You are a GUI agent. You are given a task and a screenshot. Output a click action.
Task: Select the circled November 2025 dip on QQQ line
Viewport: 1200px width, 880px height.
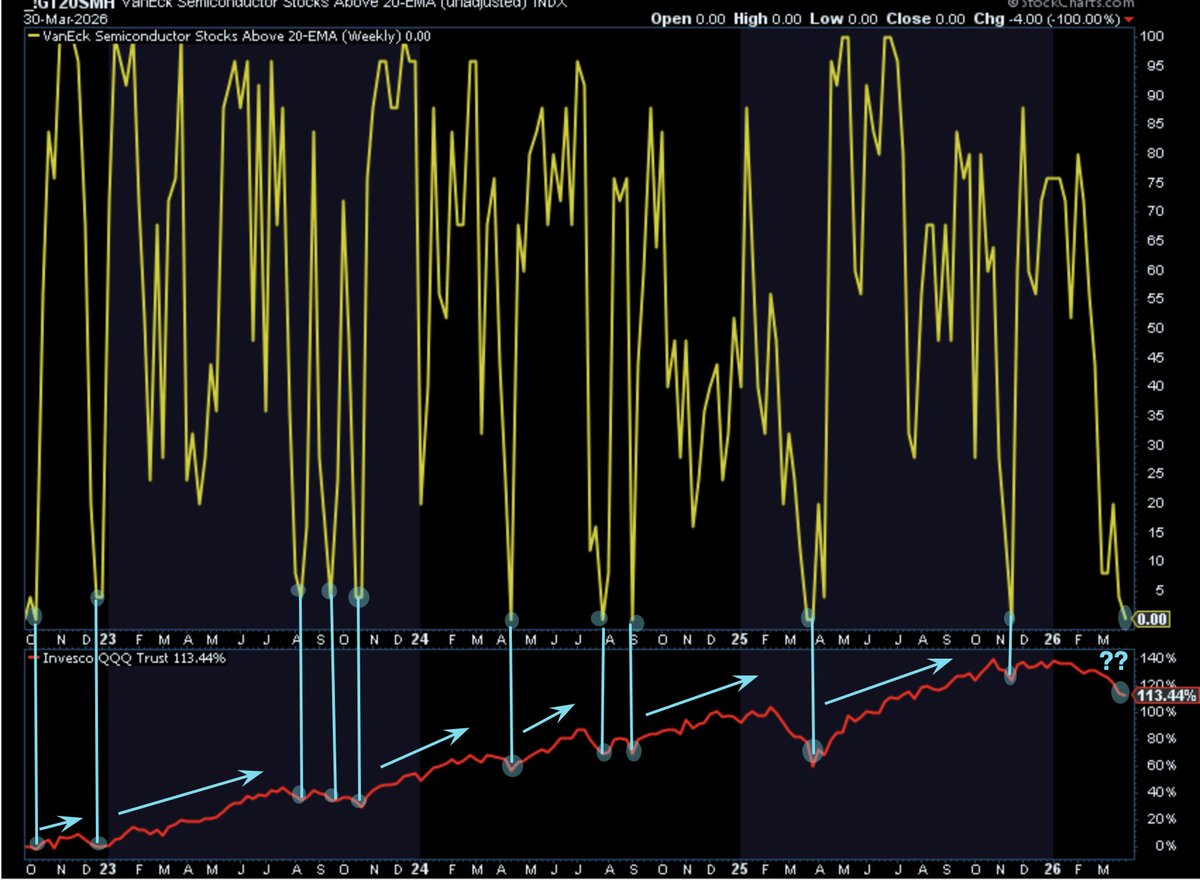coord(1010,677)
